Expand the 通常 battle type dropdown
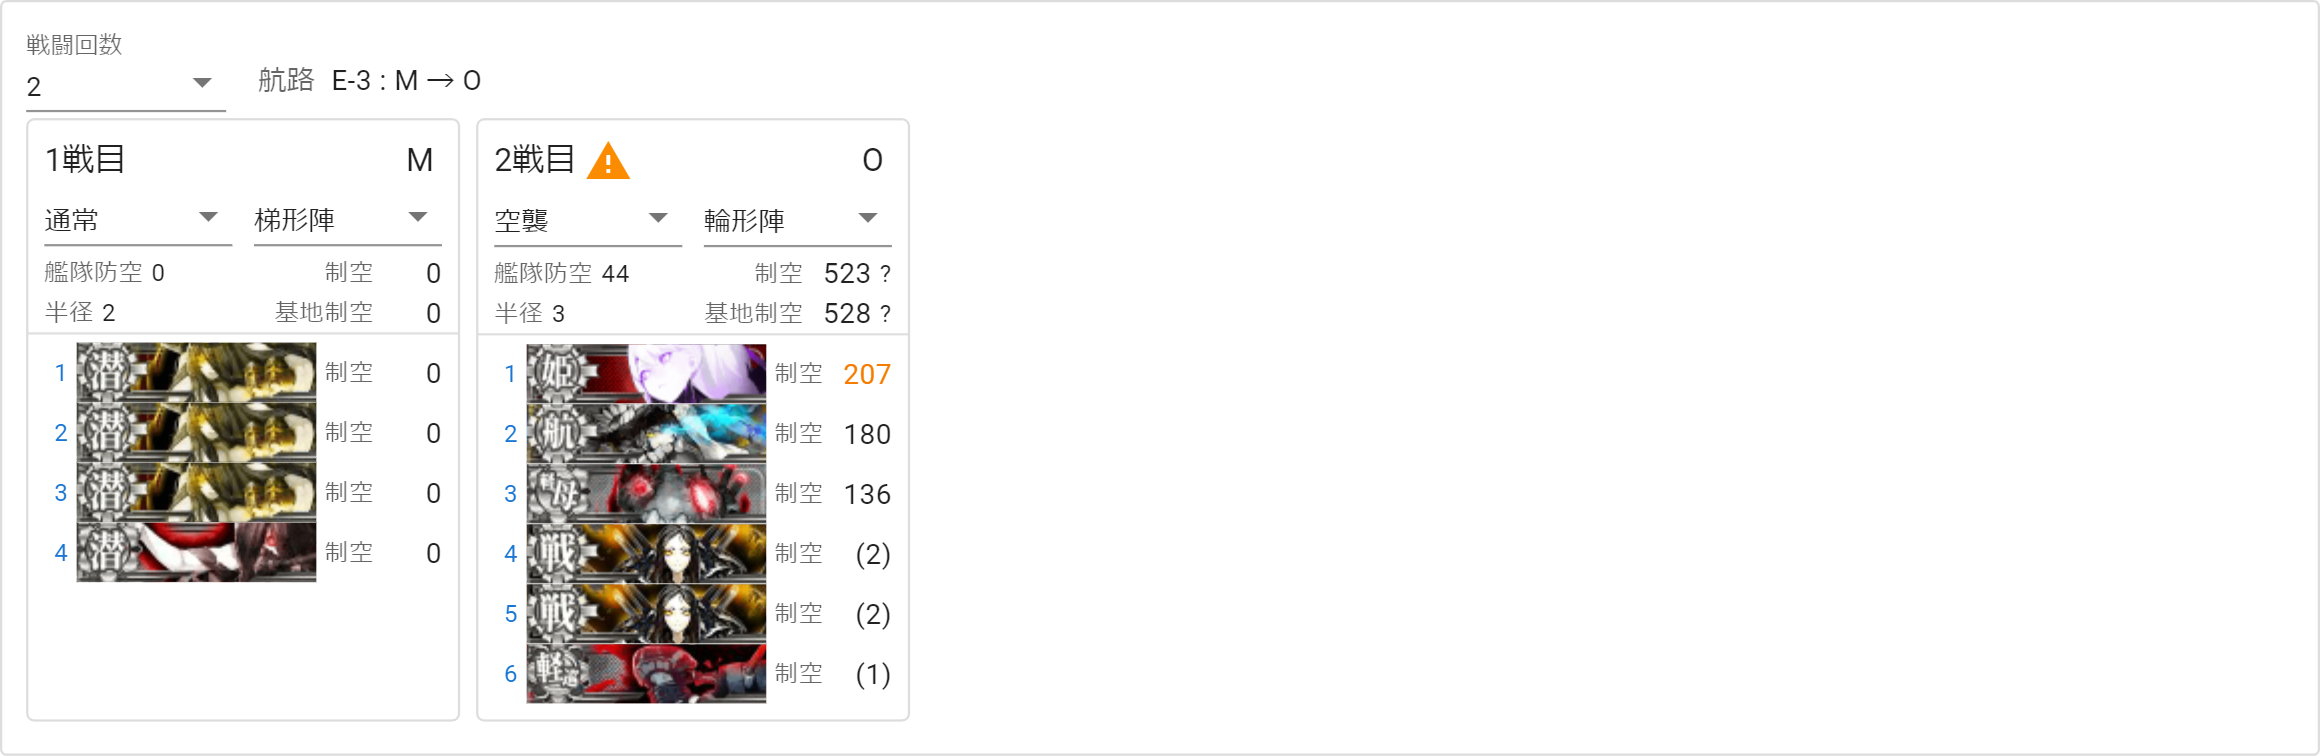The height and width of the screenshot is (756, 2320). click(x=138, y=220)
